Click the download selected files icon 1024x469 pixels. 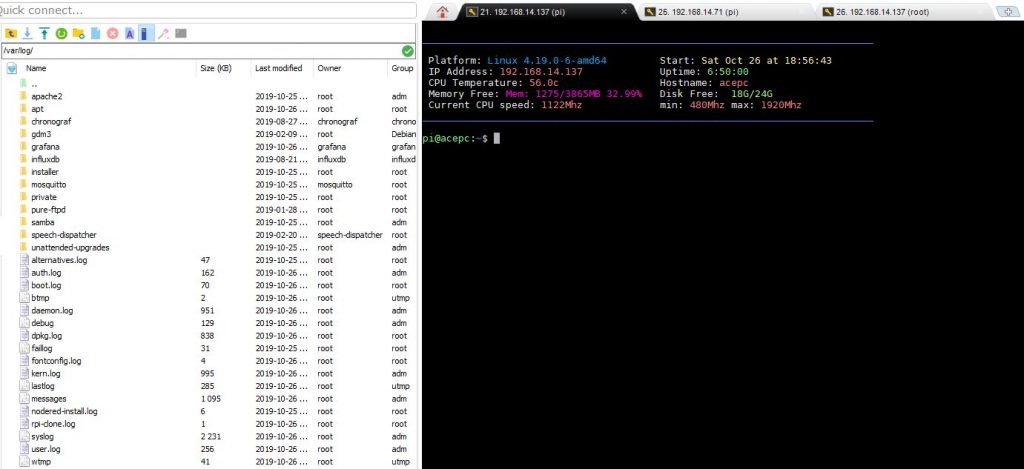(x=28, y=33)
